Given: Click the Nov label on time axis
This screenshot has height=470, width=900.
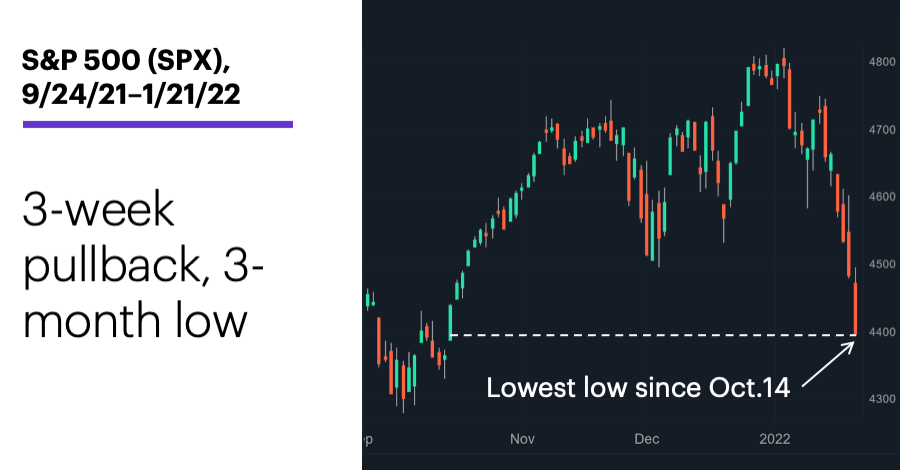Looking at the screenshot, I should point(522,439).
